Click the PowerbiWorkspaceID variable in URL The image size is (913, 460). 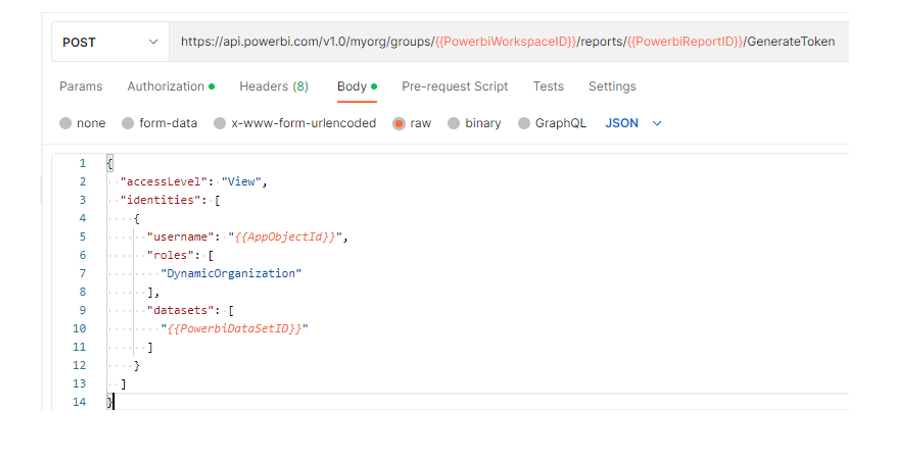pyautogui.click(x=505, y=41)
